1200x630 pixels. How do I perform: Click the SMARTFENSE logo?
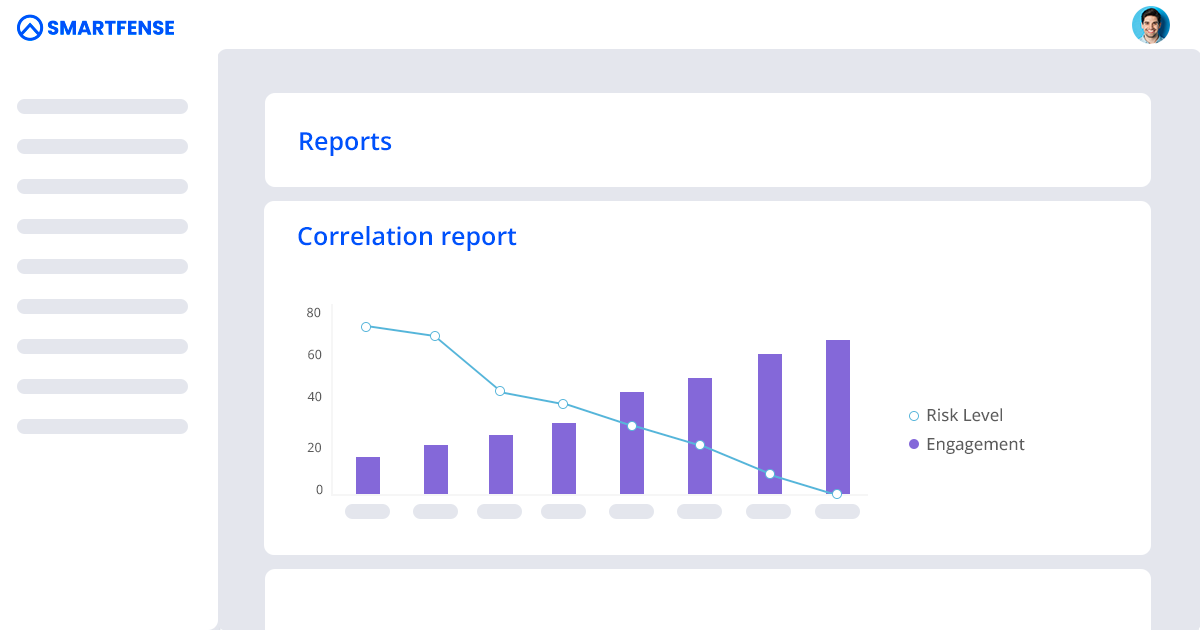click(x=96, y=28)
